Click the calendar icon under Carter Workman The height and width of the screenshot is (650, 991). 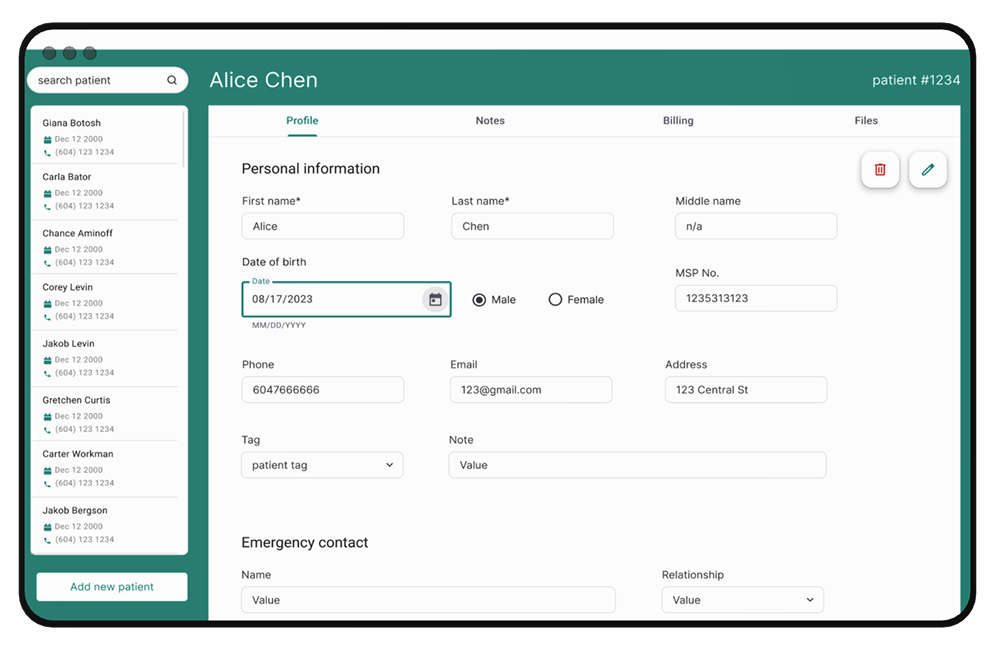point(47,470)
